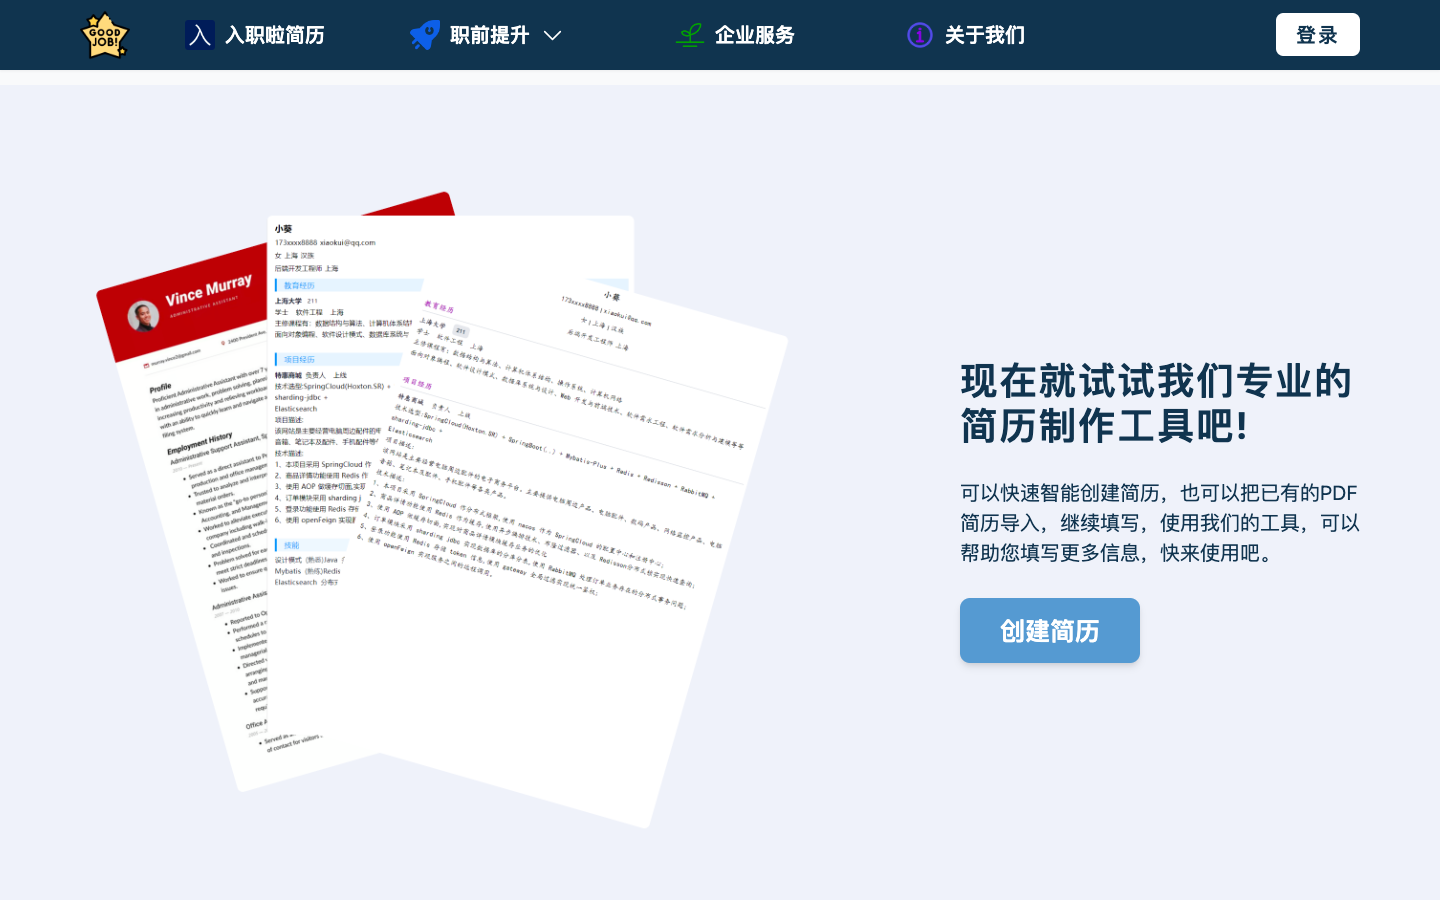Click the purple info circle icon

pos(920,35)
